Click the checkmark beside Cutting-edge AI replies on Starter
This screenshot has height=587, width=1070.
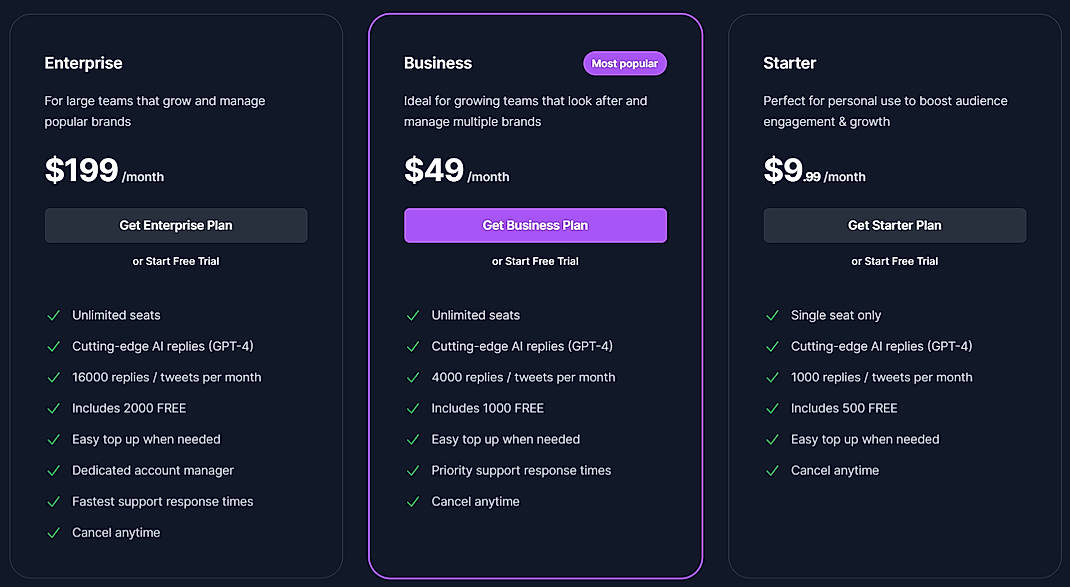click(772, 346)
